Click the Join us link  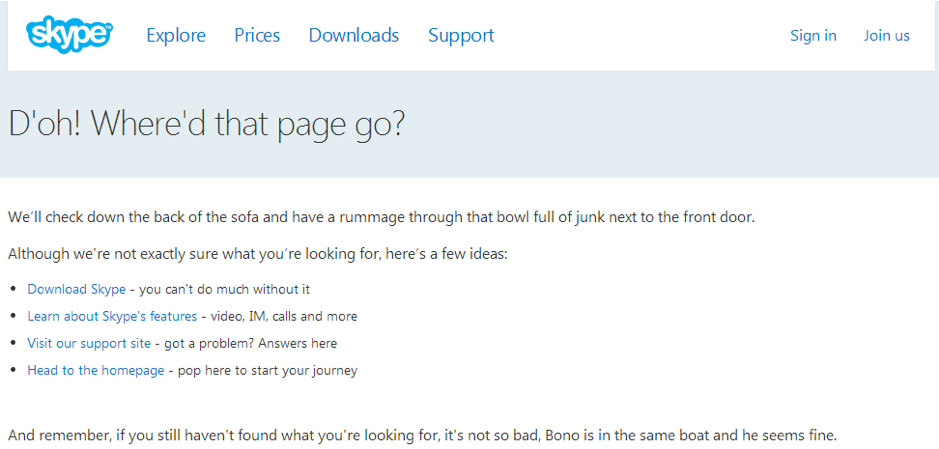pyautogui.click(x=886, y=35)
